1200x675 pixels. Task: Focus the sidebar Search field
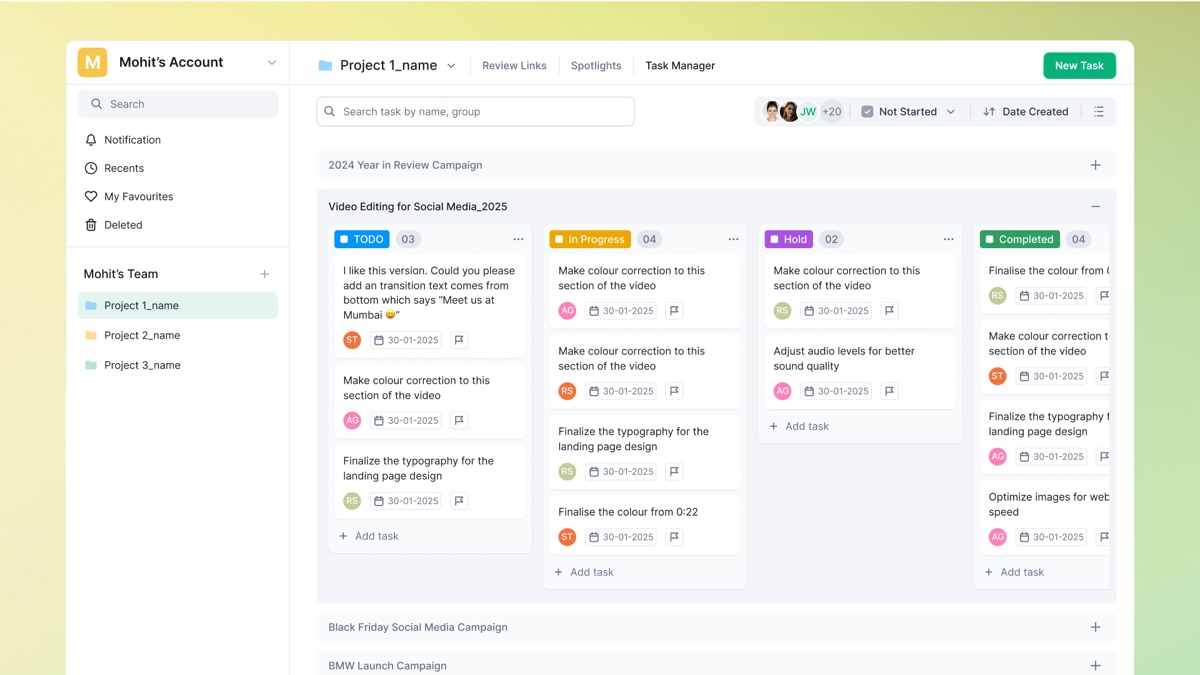point(178,104)
